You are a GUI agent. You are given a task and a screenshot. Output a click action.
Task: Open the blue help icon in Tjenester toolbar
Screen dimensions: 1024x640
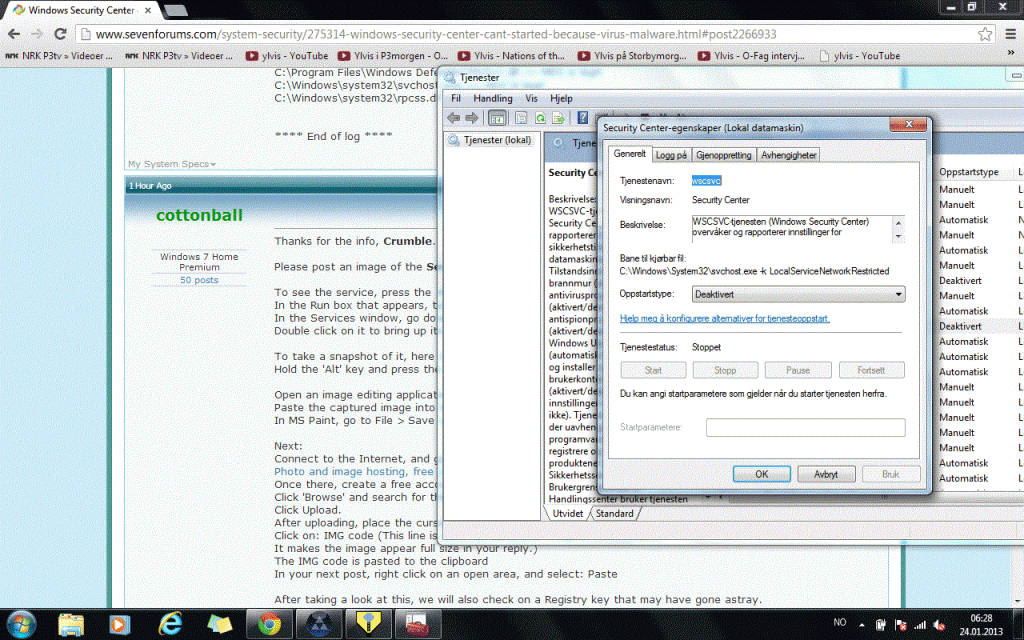582,118
